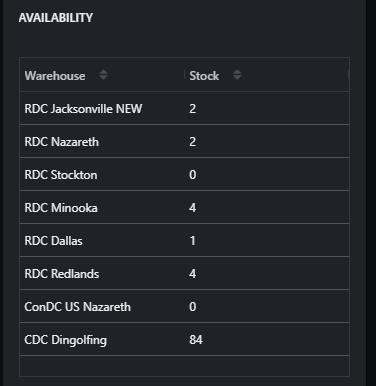Click the AVAILABILITY section heading
Viewport: 376px width, 386px height.
point(56,18)
